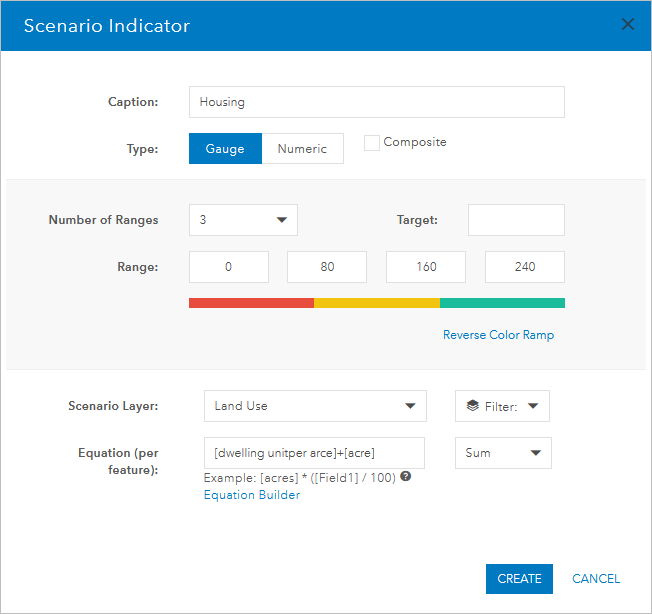The height and width of the screenshot is (614, 652).
Task: Open the Equation Builder link
Action: point(251,495)
